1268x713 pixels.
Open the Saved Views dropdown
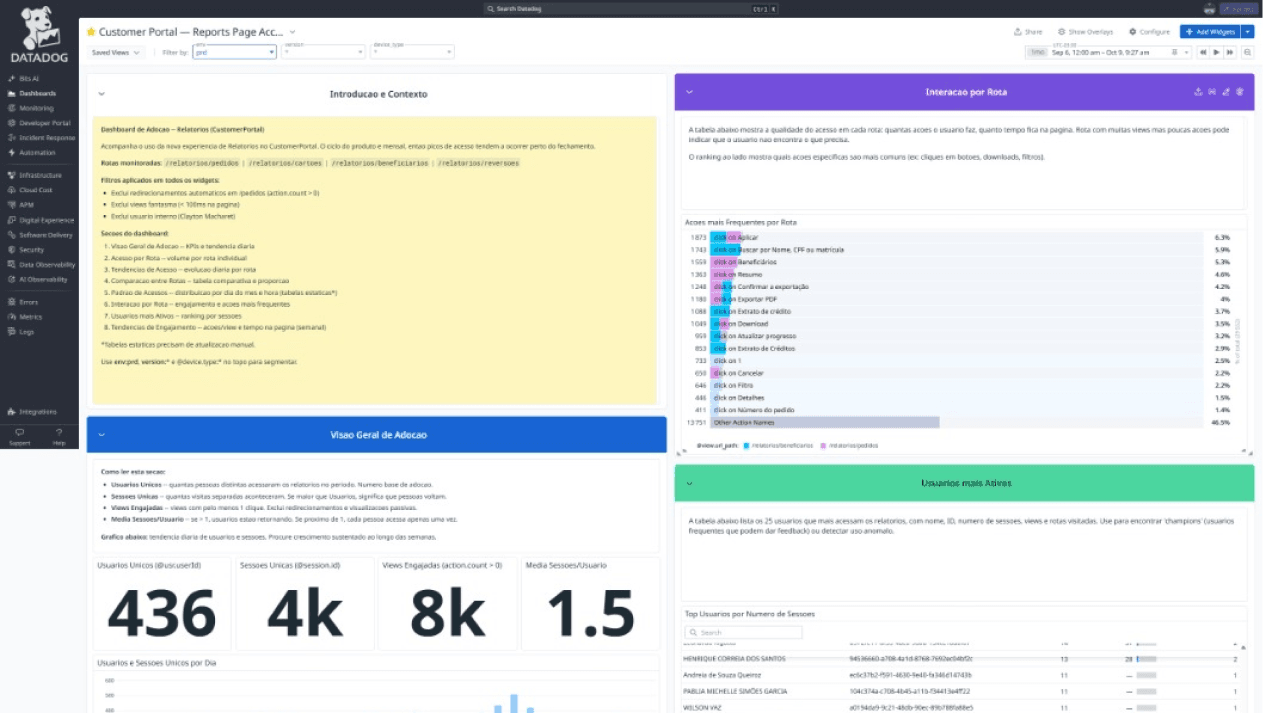click(116, 52)
